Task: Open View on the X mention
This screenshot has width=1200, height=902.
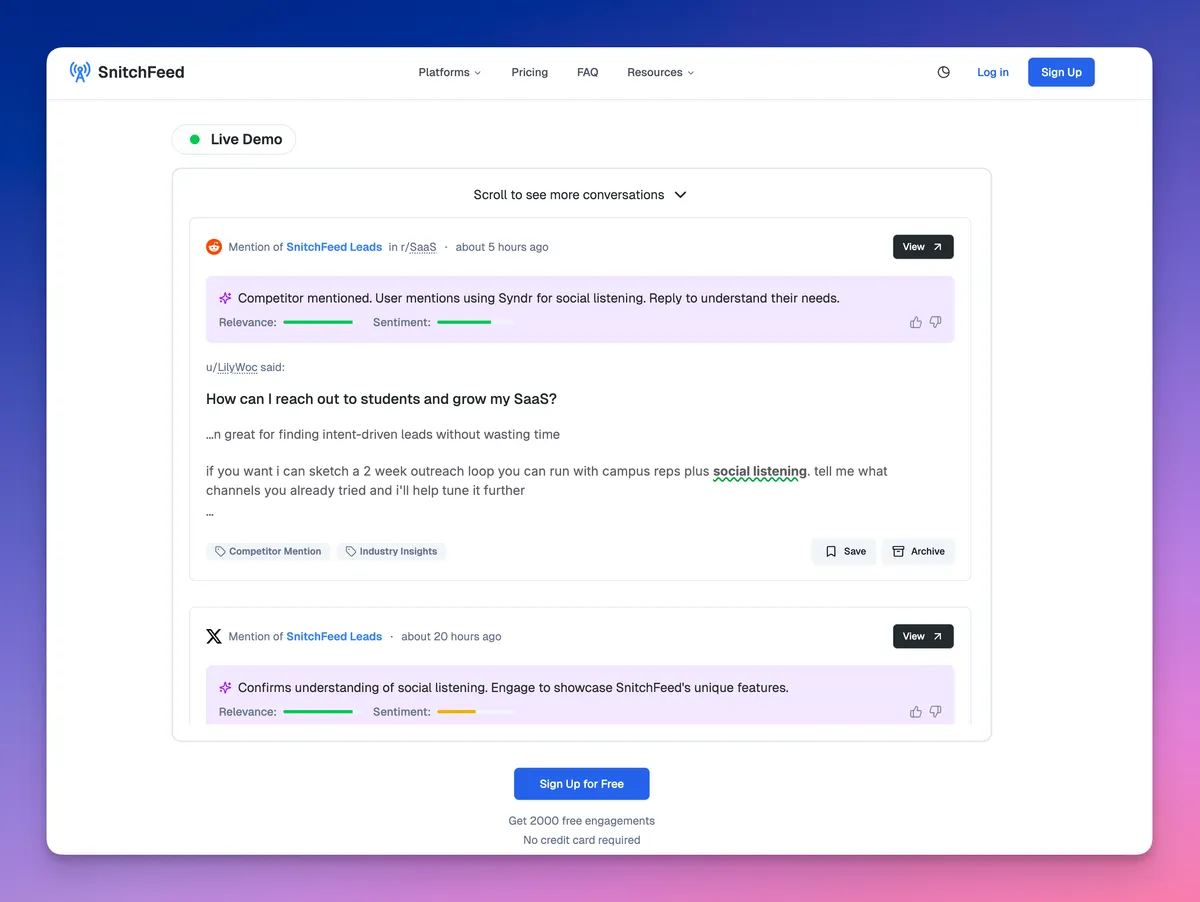Action: pos(923,636)
